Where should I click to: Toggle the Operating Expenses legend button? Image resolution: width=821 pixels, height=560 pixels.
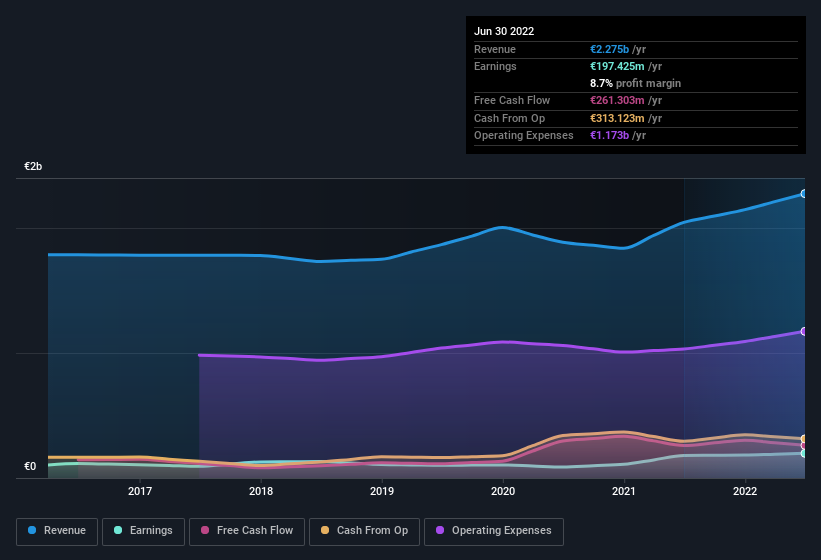click(494, 531)
